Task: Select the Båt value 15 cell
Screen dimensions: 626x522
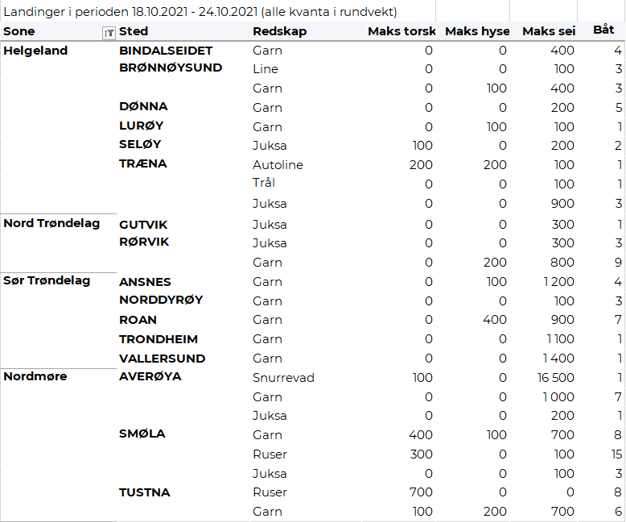Action: (615, 454)
